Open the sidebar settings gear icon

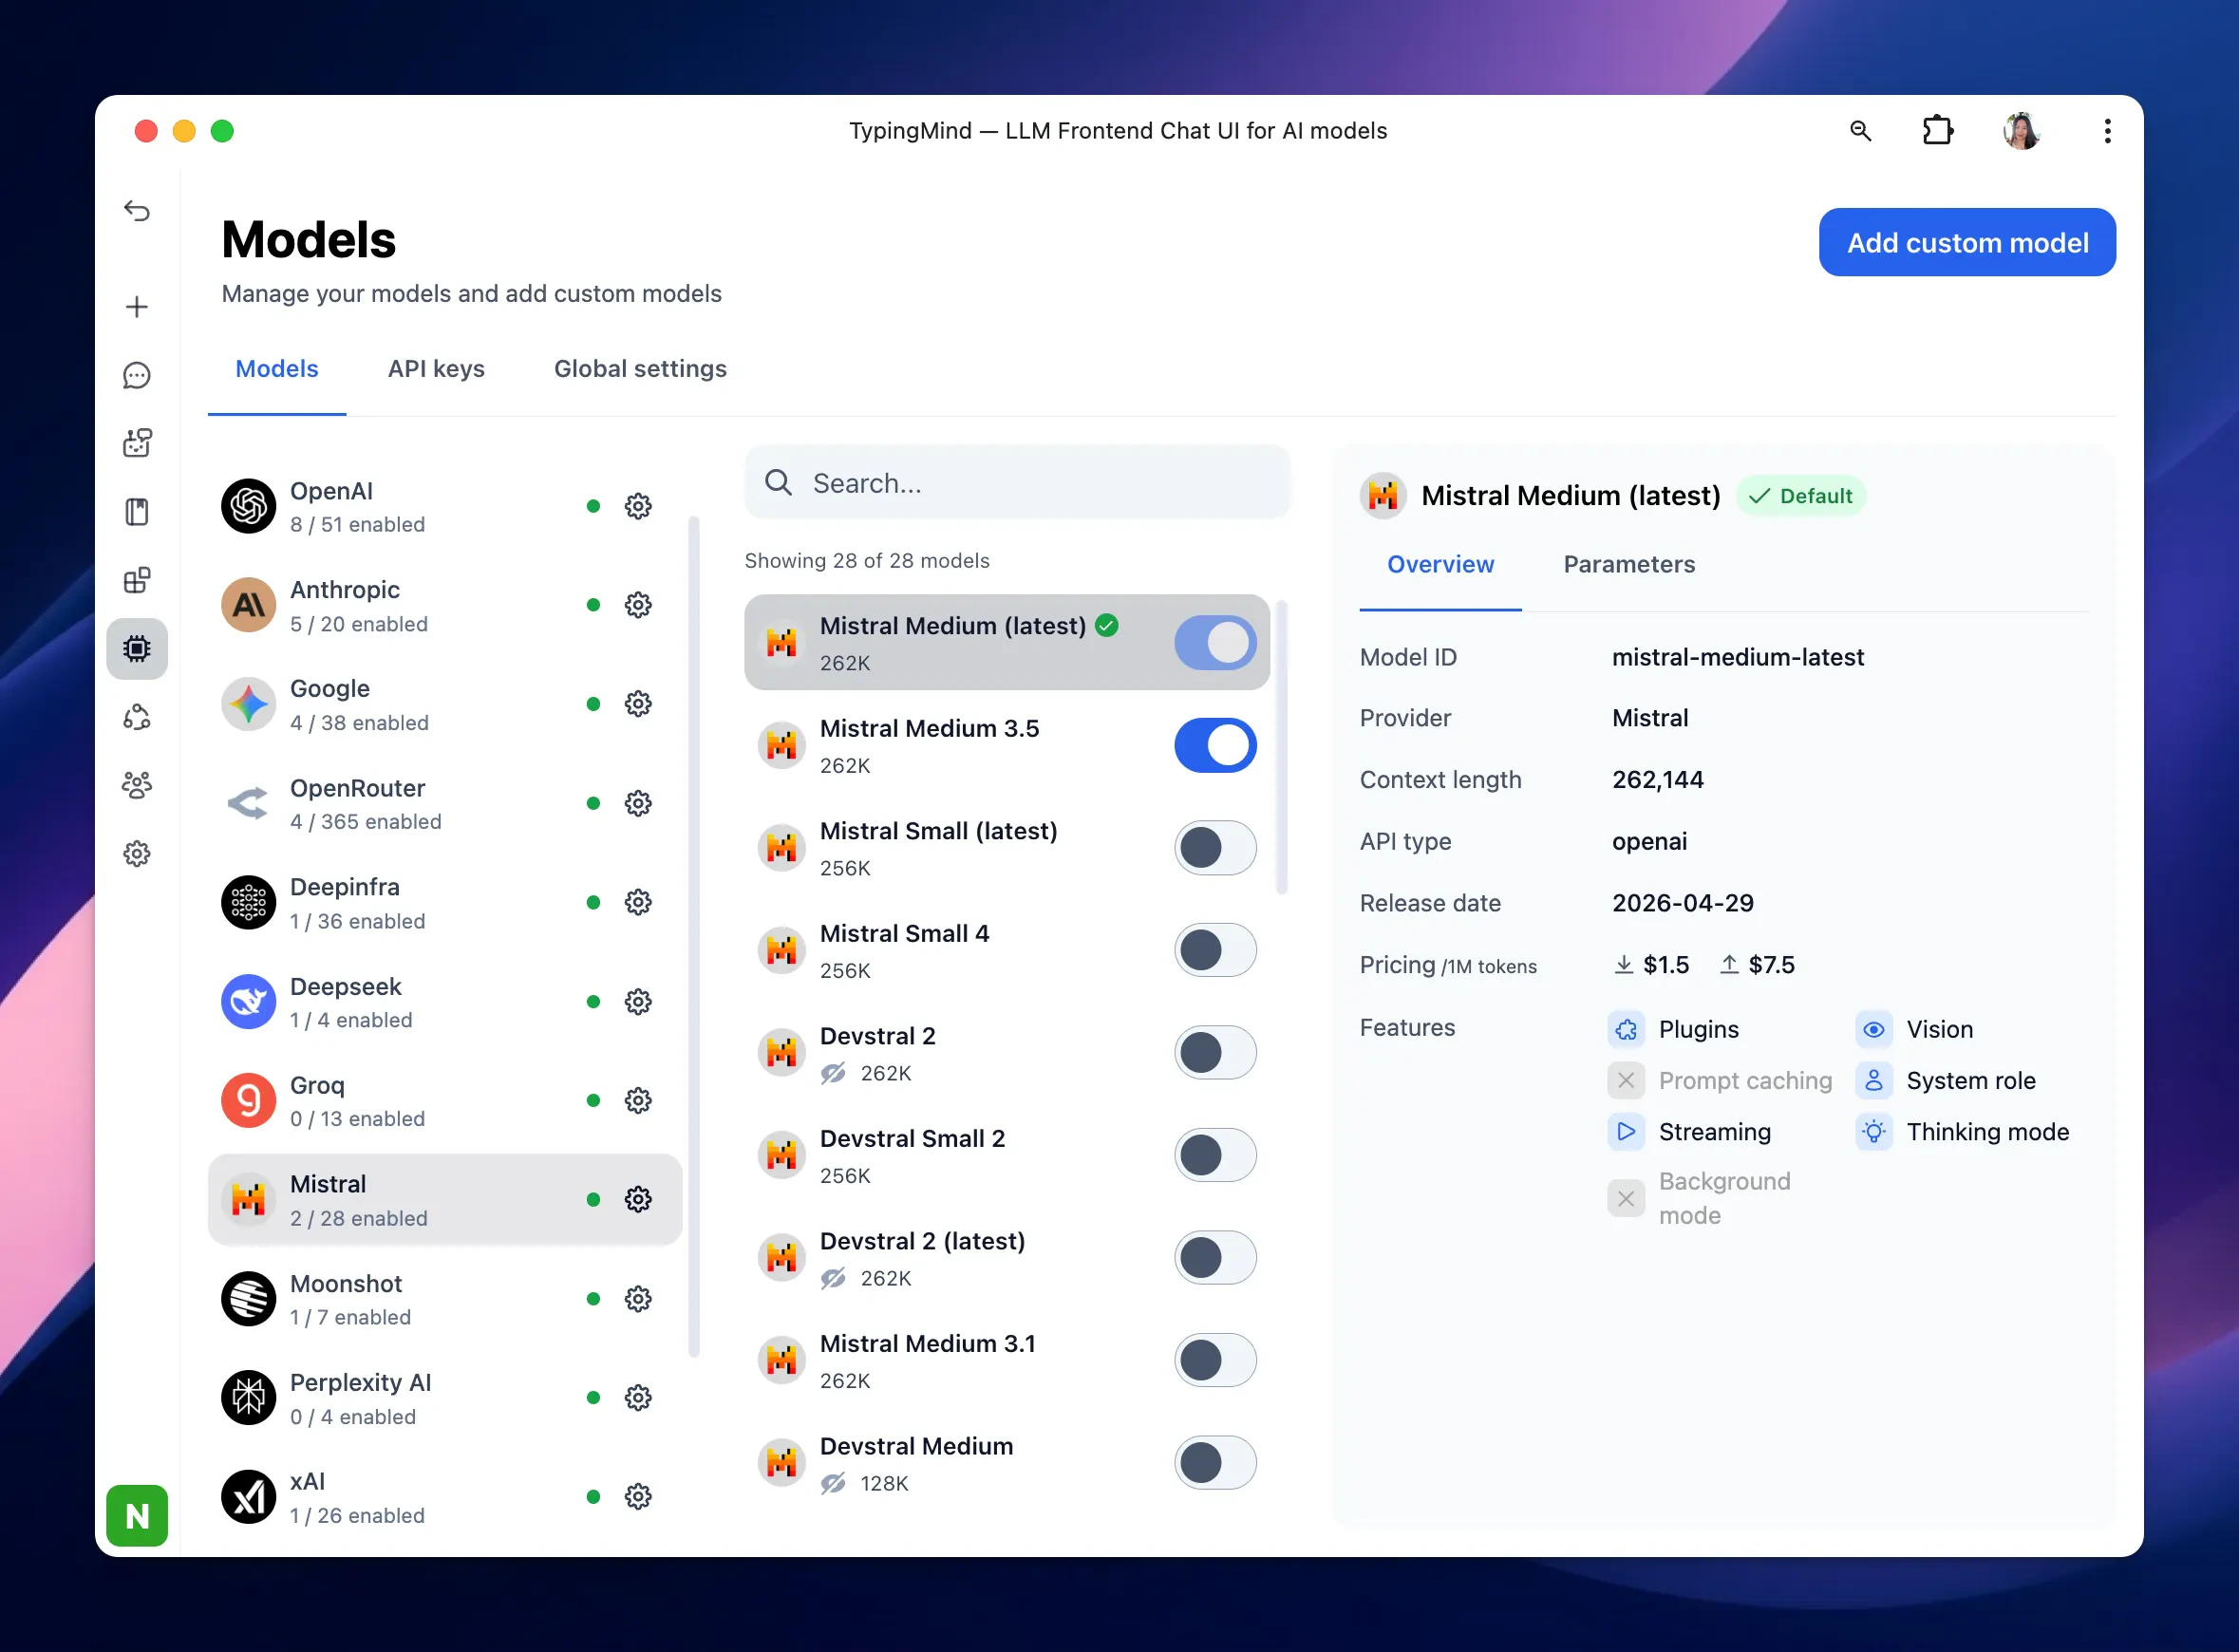point(137,854)
